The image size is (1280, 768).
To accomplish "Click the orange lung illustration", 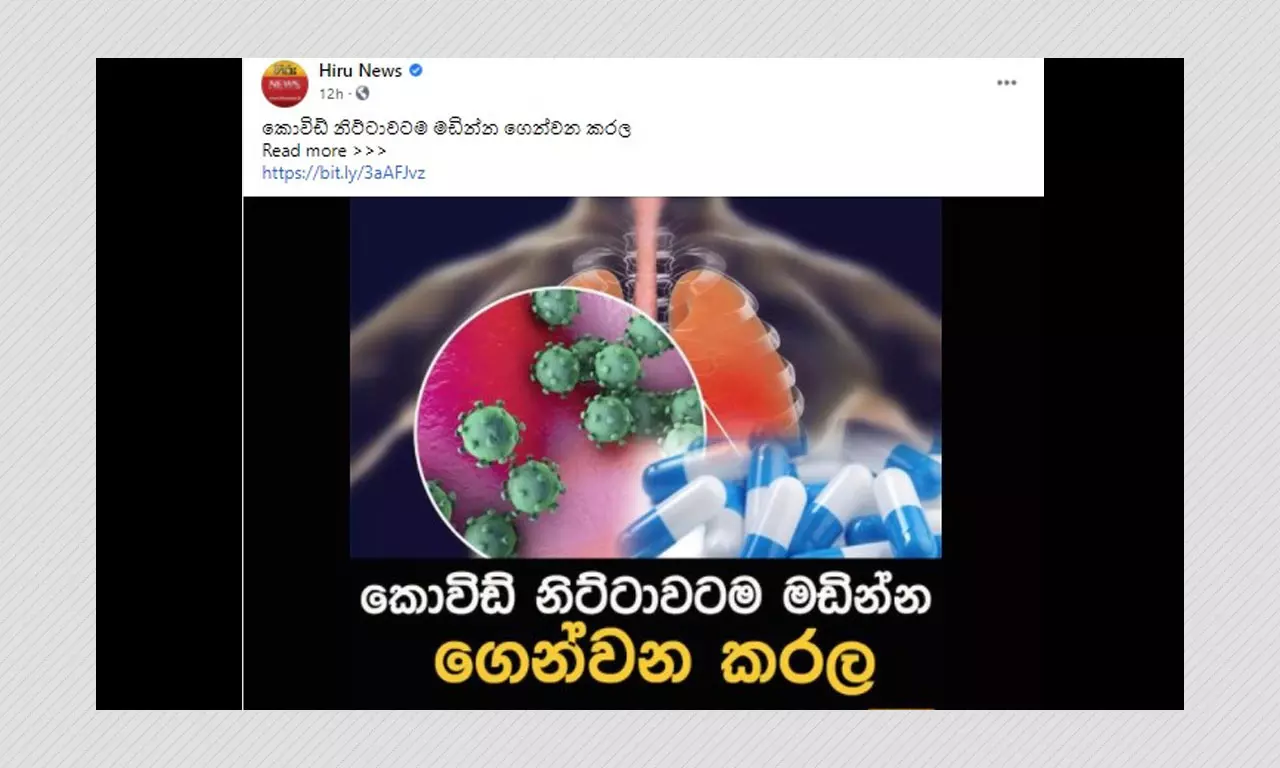I will pyautogui.click(x=735, y=345).
